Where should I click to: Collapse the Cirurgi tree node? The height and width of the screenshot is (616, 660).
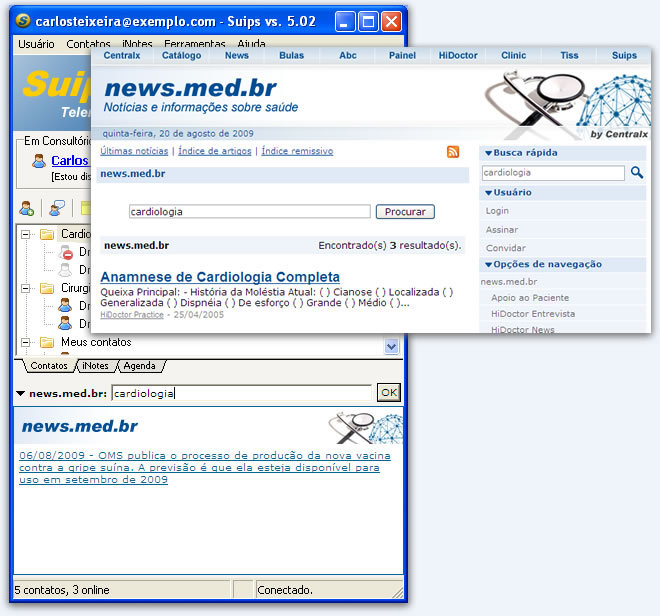pyautogui.click(x=26, y=288)
